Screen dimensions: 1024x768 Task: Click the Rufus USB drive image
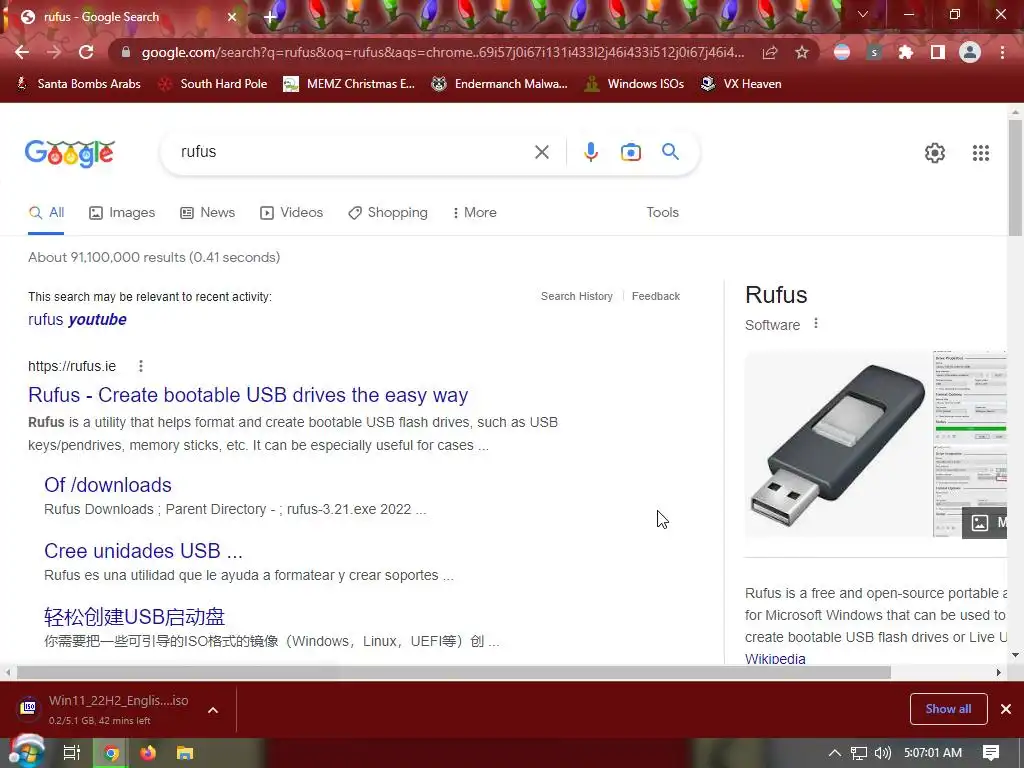pos(839,444)
